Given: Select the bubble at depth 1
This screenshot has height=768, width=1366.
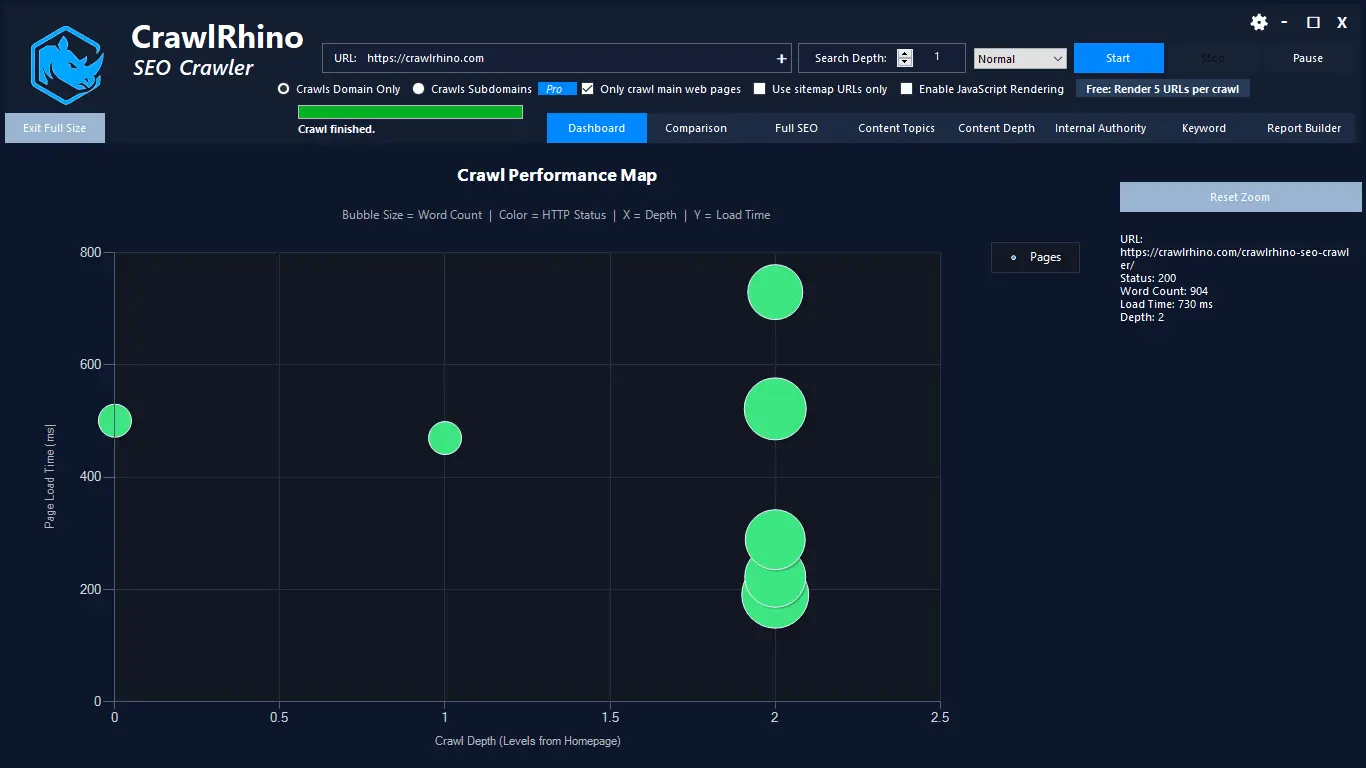Looking at the screenshot, I should coord(445,437).
